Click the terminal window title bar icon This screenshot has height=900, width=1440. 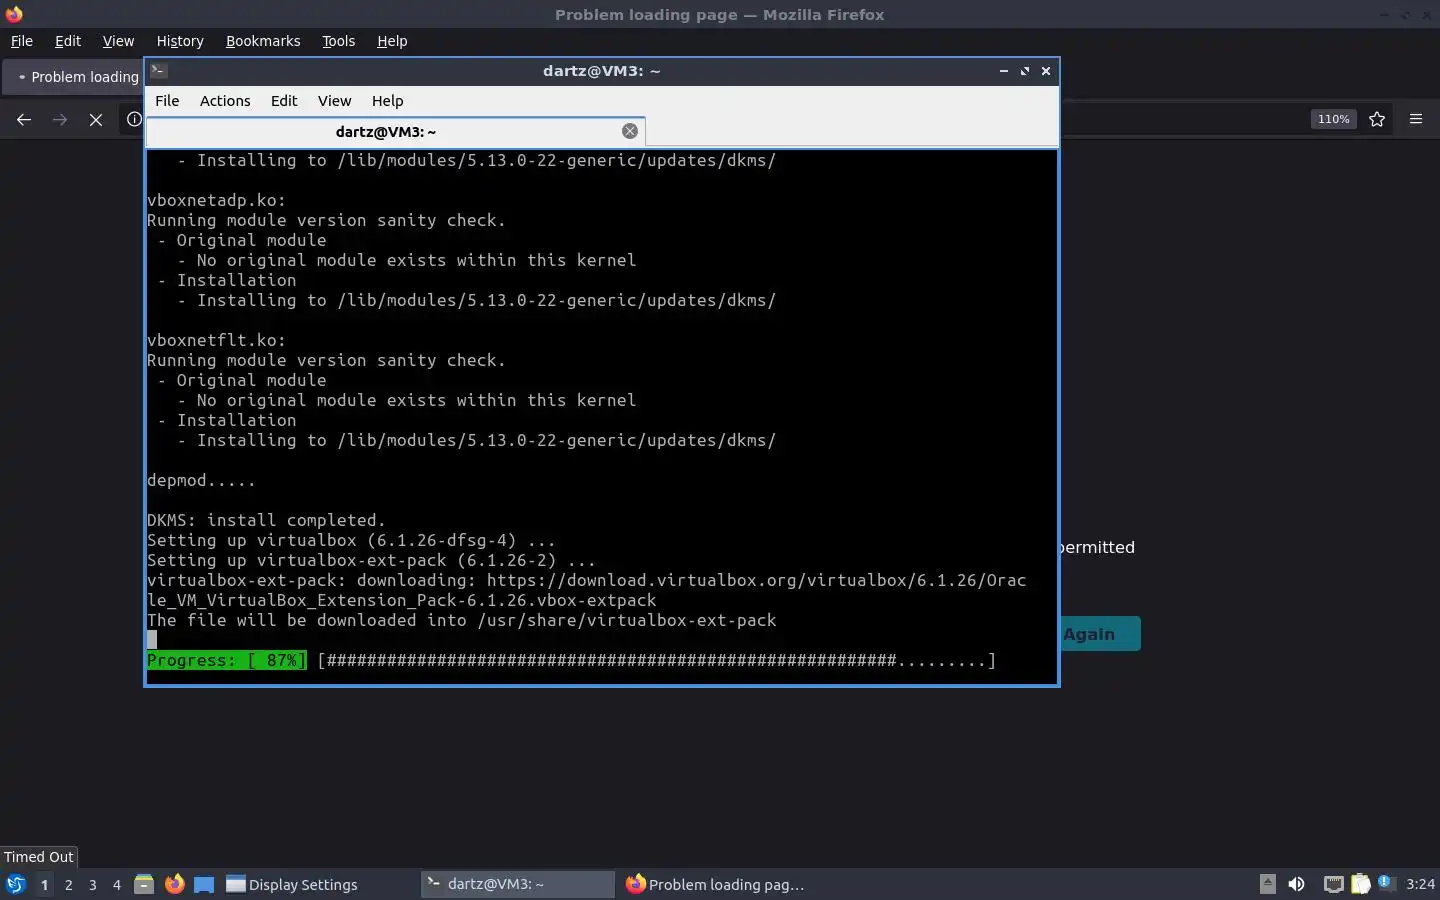tap(159, 70)
